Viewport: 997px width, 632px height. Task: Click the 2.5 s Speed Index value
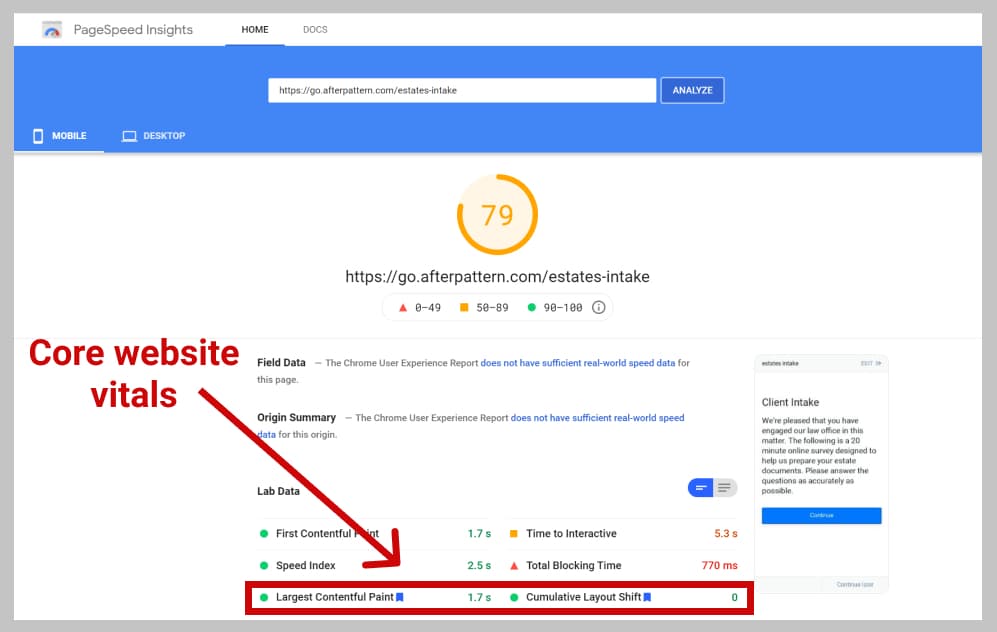coord(479,565)
